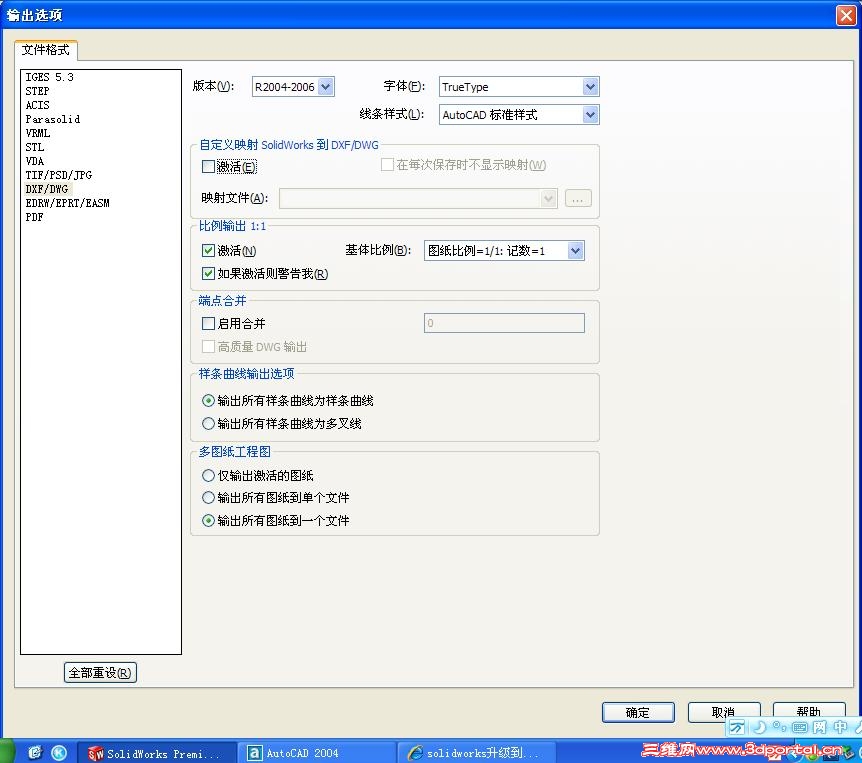Select ACIS in format list
862x763 pixels.
click(x=37, y=105)
